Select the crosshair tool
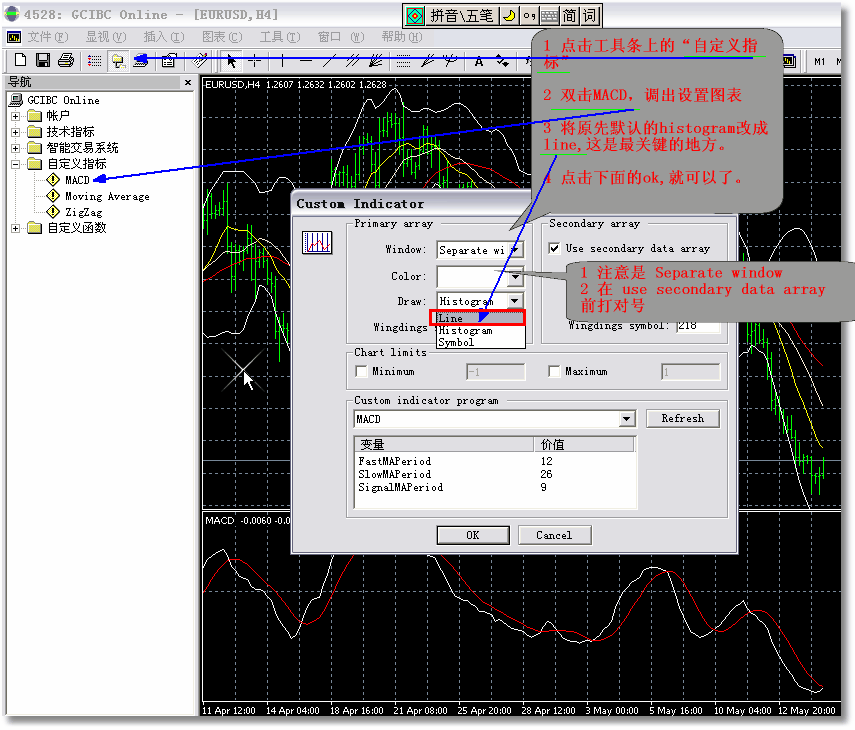Viewport: 855px width, 730px height. click(256, 61)
